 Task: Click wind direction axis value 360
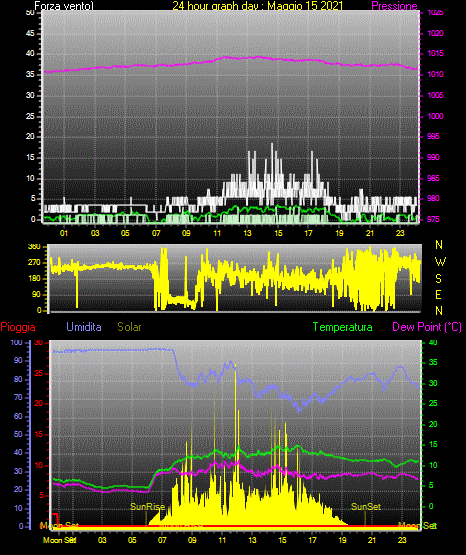click(x=34, y=247)
